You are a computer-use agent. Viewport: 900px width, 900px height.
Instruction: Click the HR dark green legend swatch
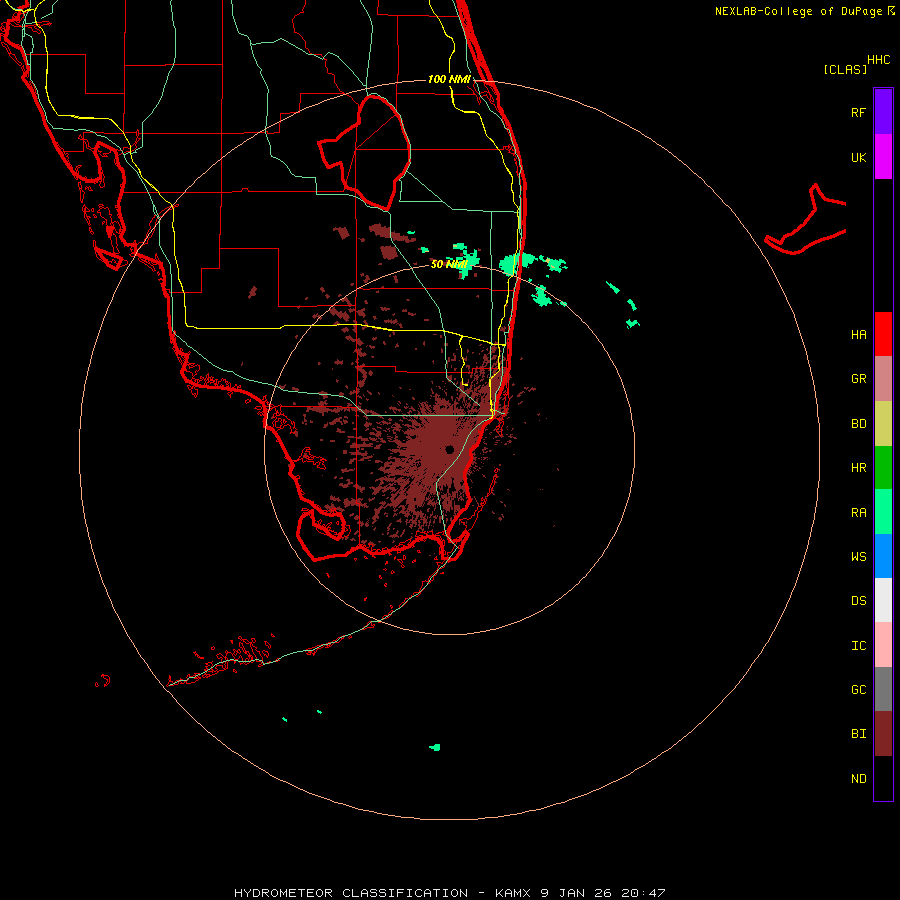[883, 468]
